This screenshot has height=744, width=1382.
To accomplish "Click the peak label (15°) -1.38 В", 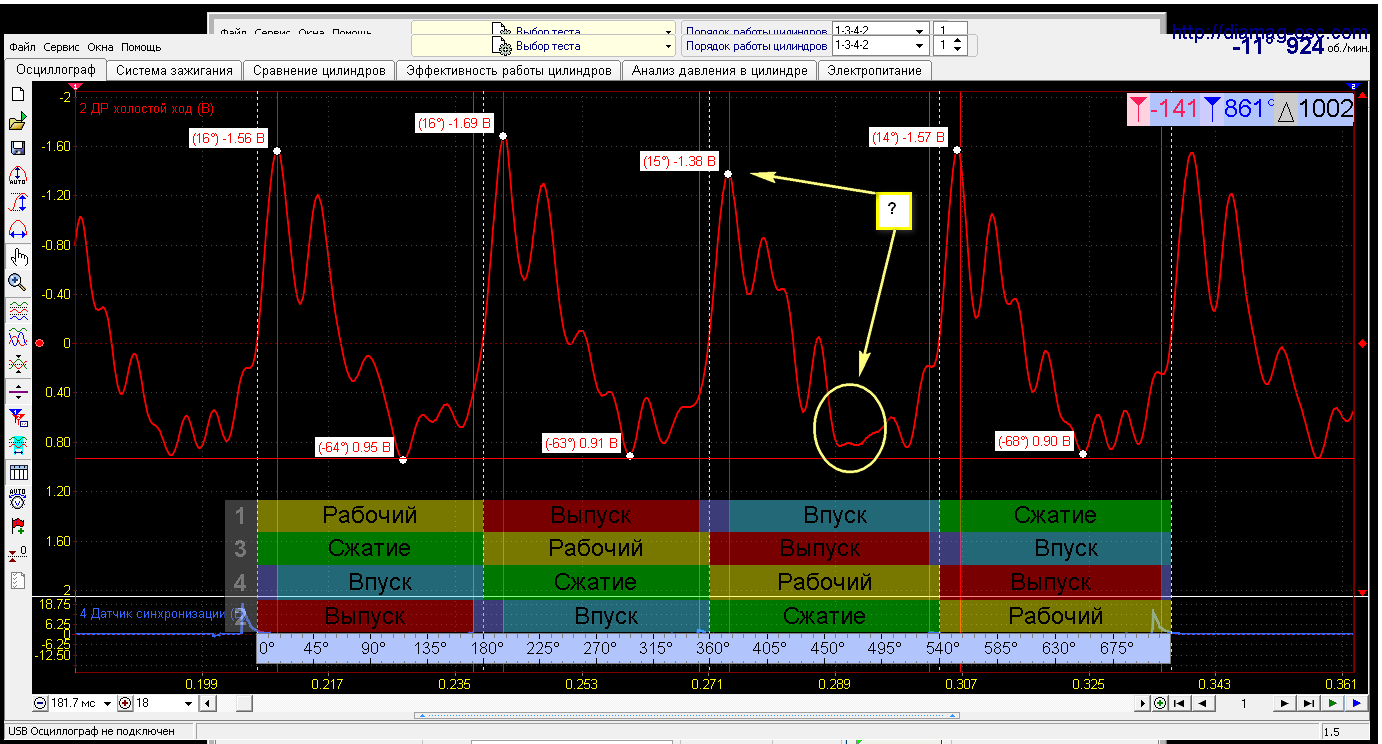I will [x=680, y=161].
